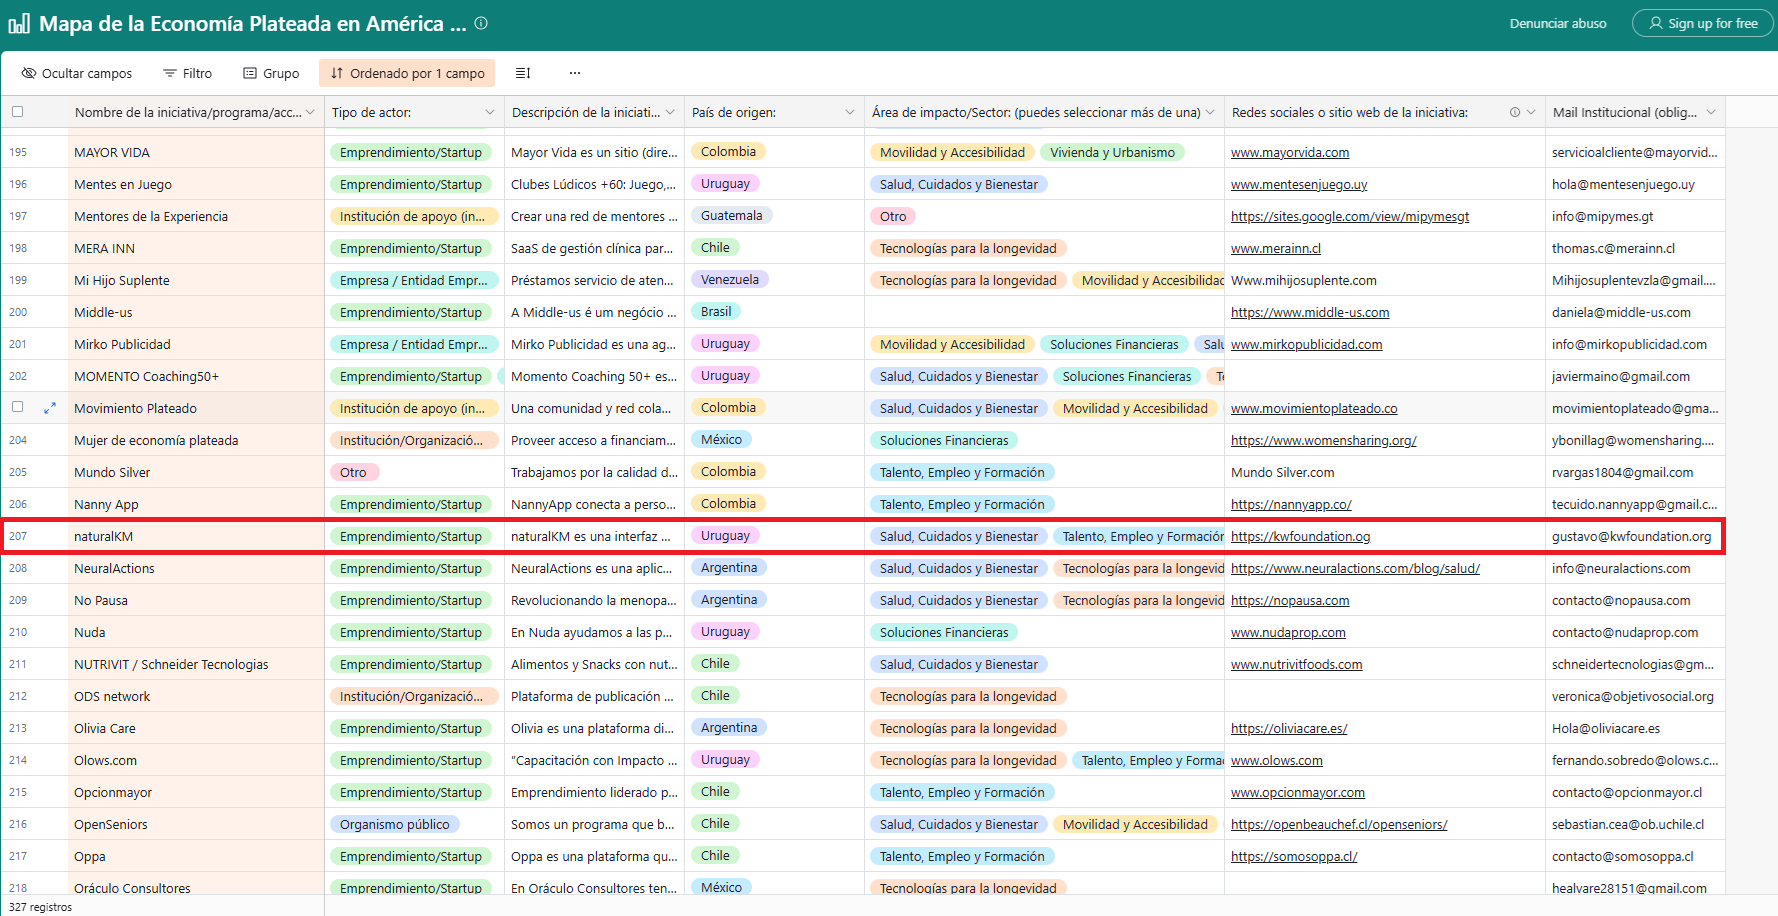1778x916 pixels.
Task: Expand the Mail Institucional column menu
Action: [x=1711, y=112]
